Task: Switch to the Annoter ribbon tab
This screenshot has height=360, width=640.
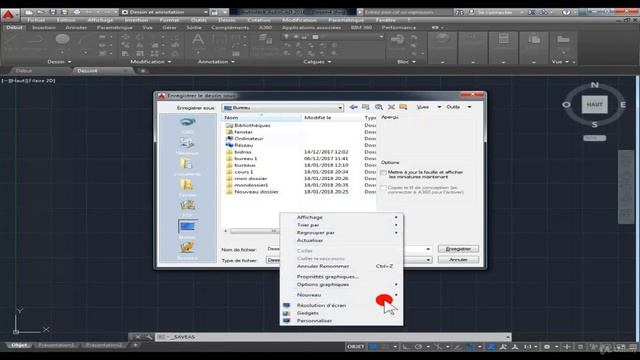Action: (x=76, y=27)
